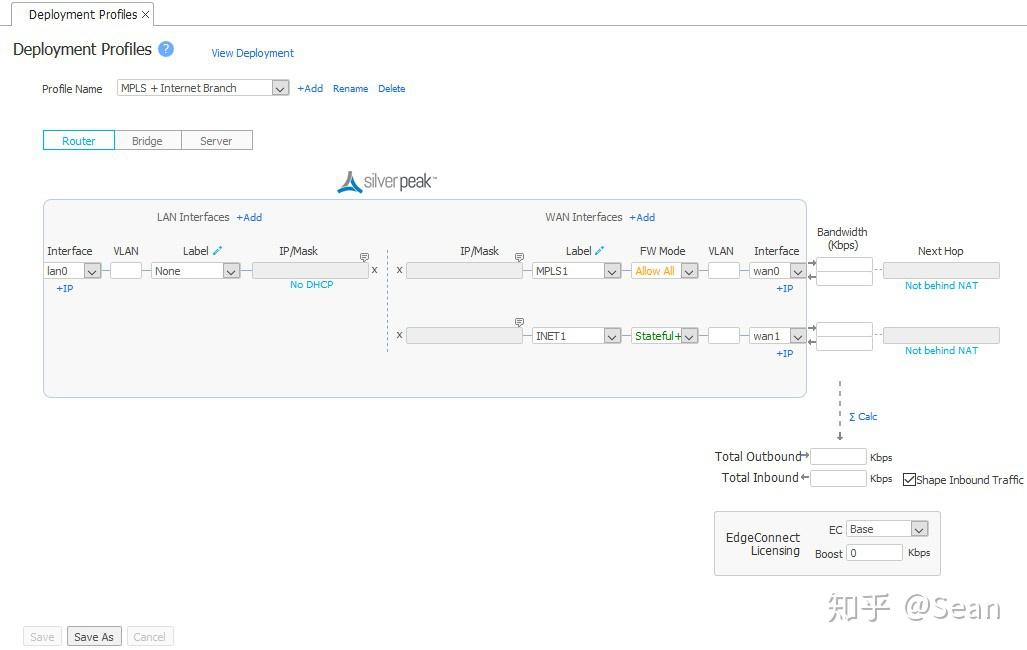Uncheck Shape Inbound Traffic
The height and width of the screenshot is (650, 1027).
pyautogui.click(x=909, y=480)
